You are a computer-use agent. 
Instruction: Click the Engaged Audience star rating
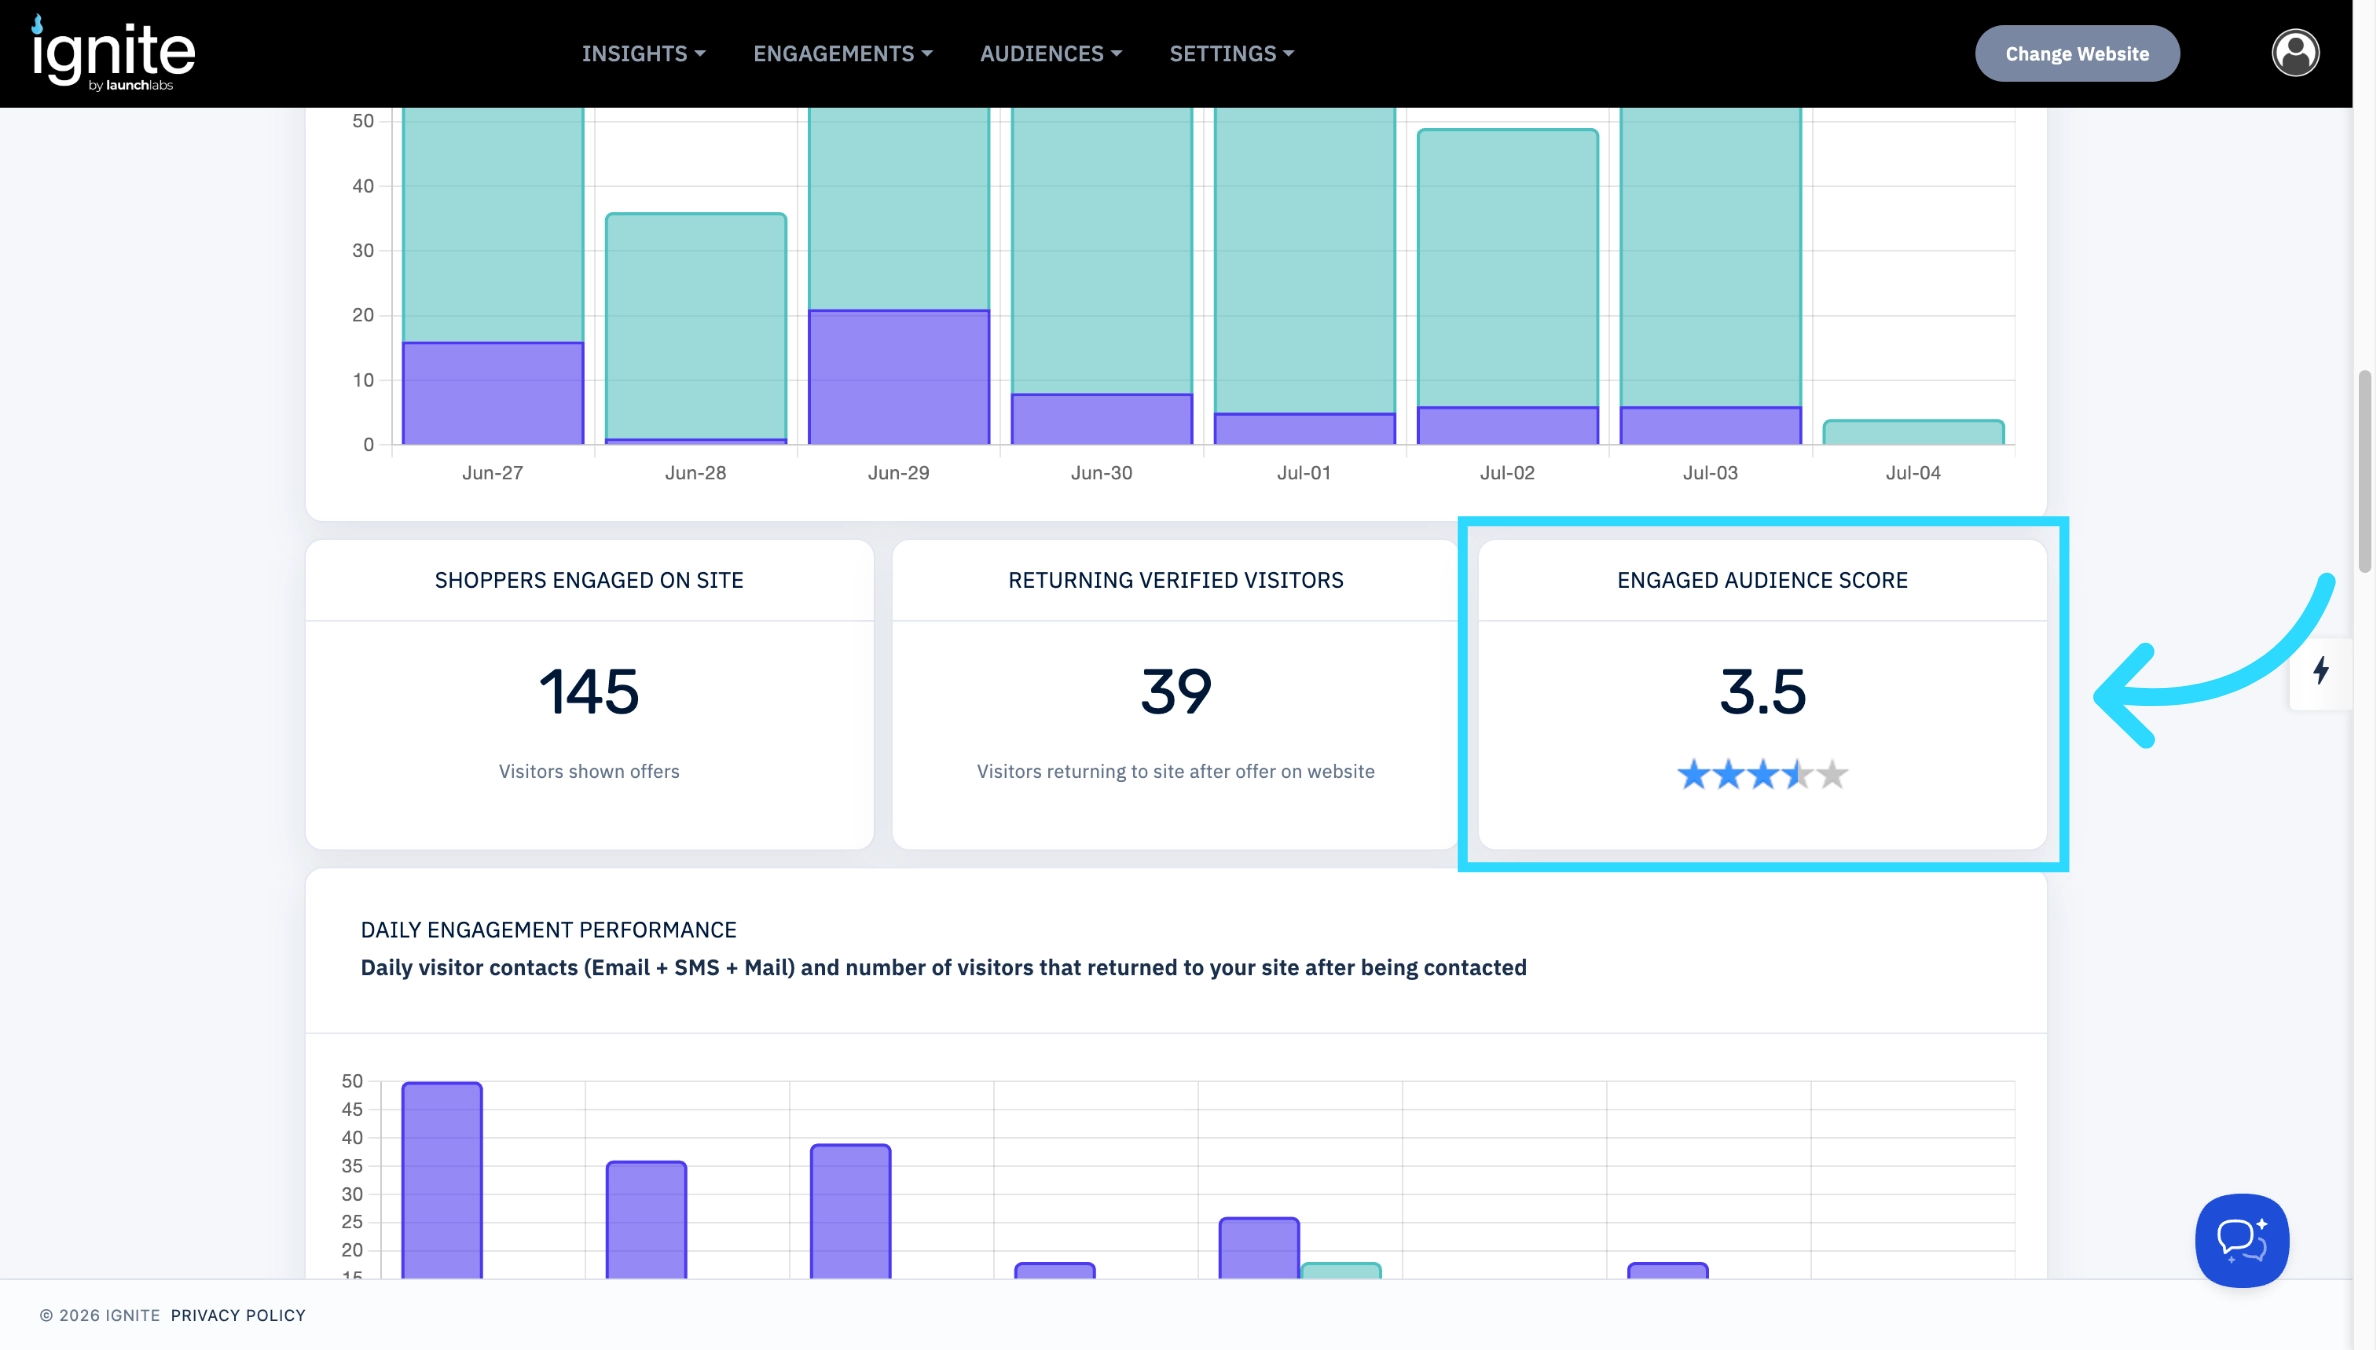[x=1762, y=774]
